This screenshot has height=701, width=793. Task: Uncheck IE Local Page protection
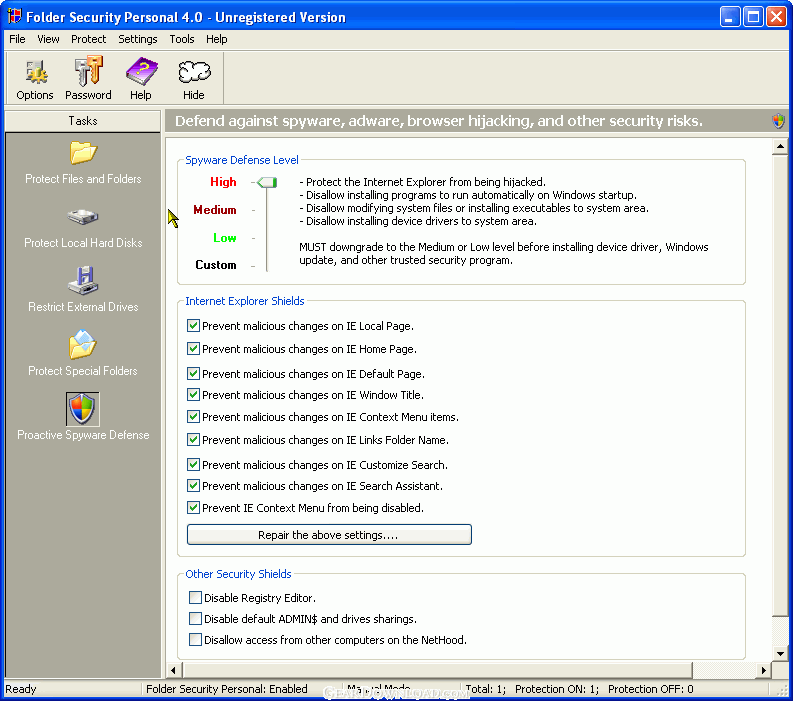(193, 326)
